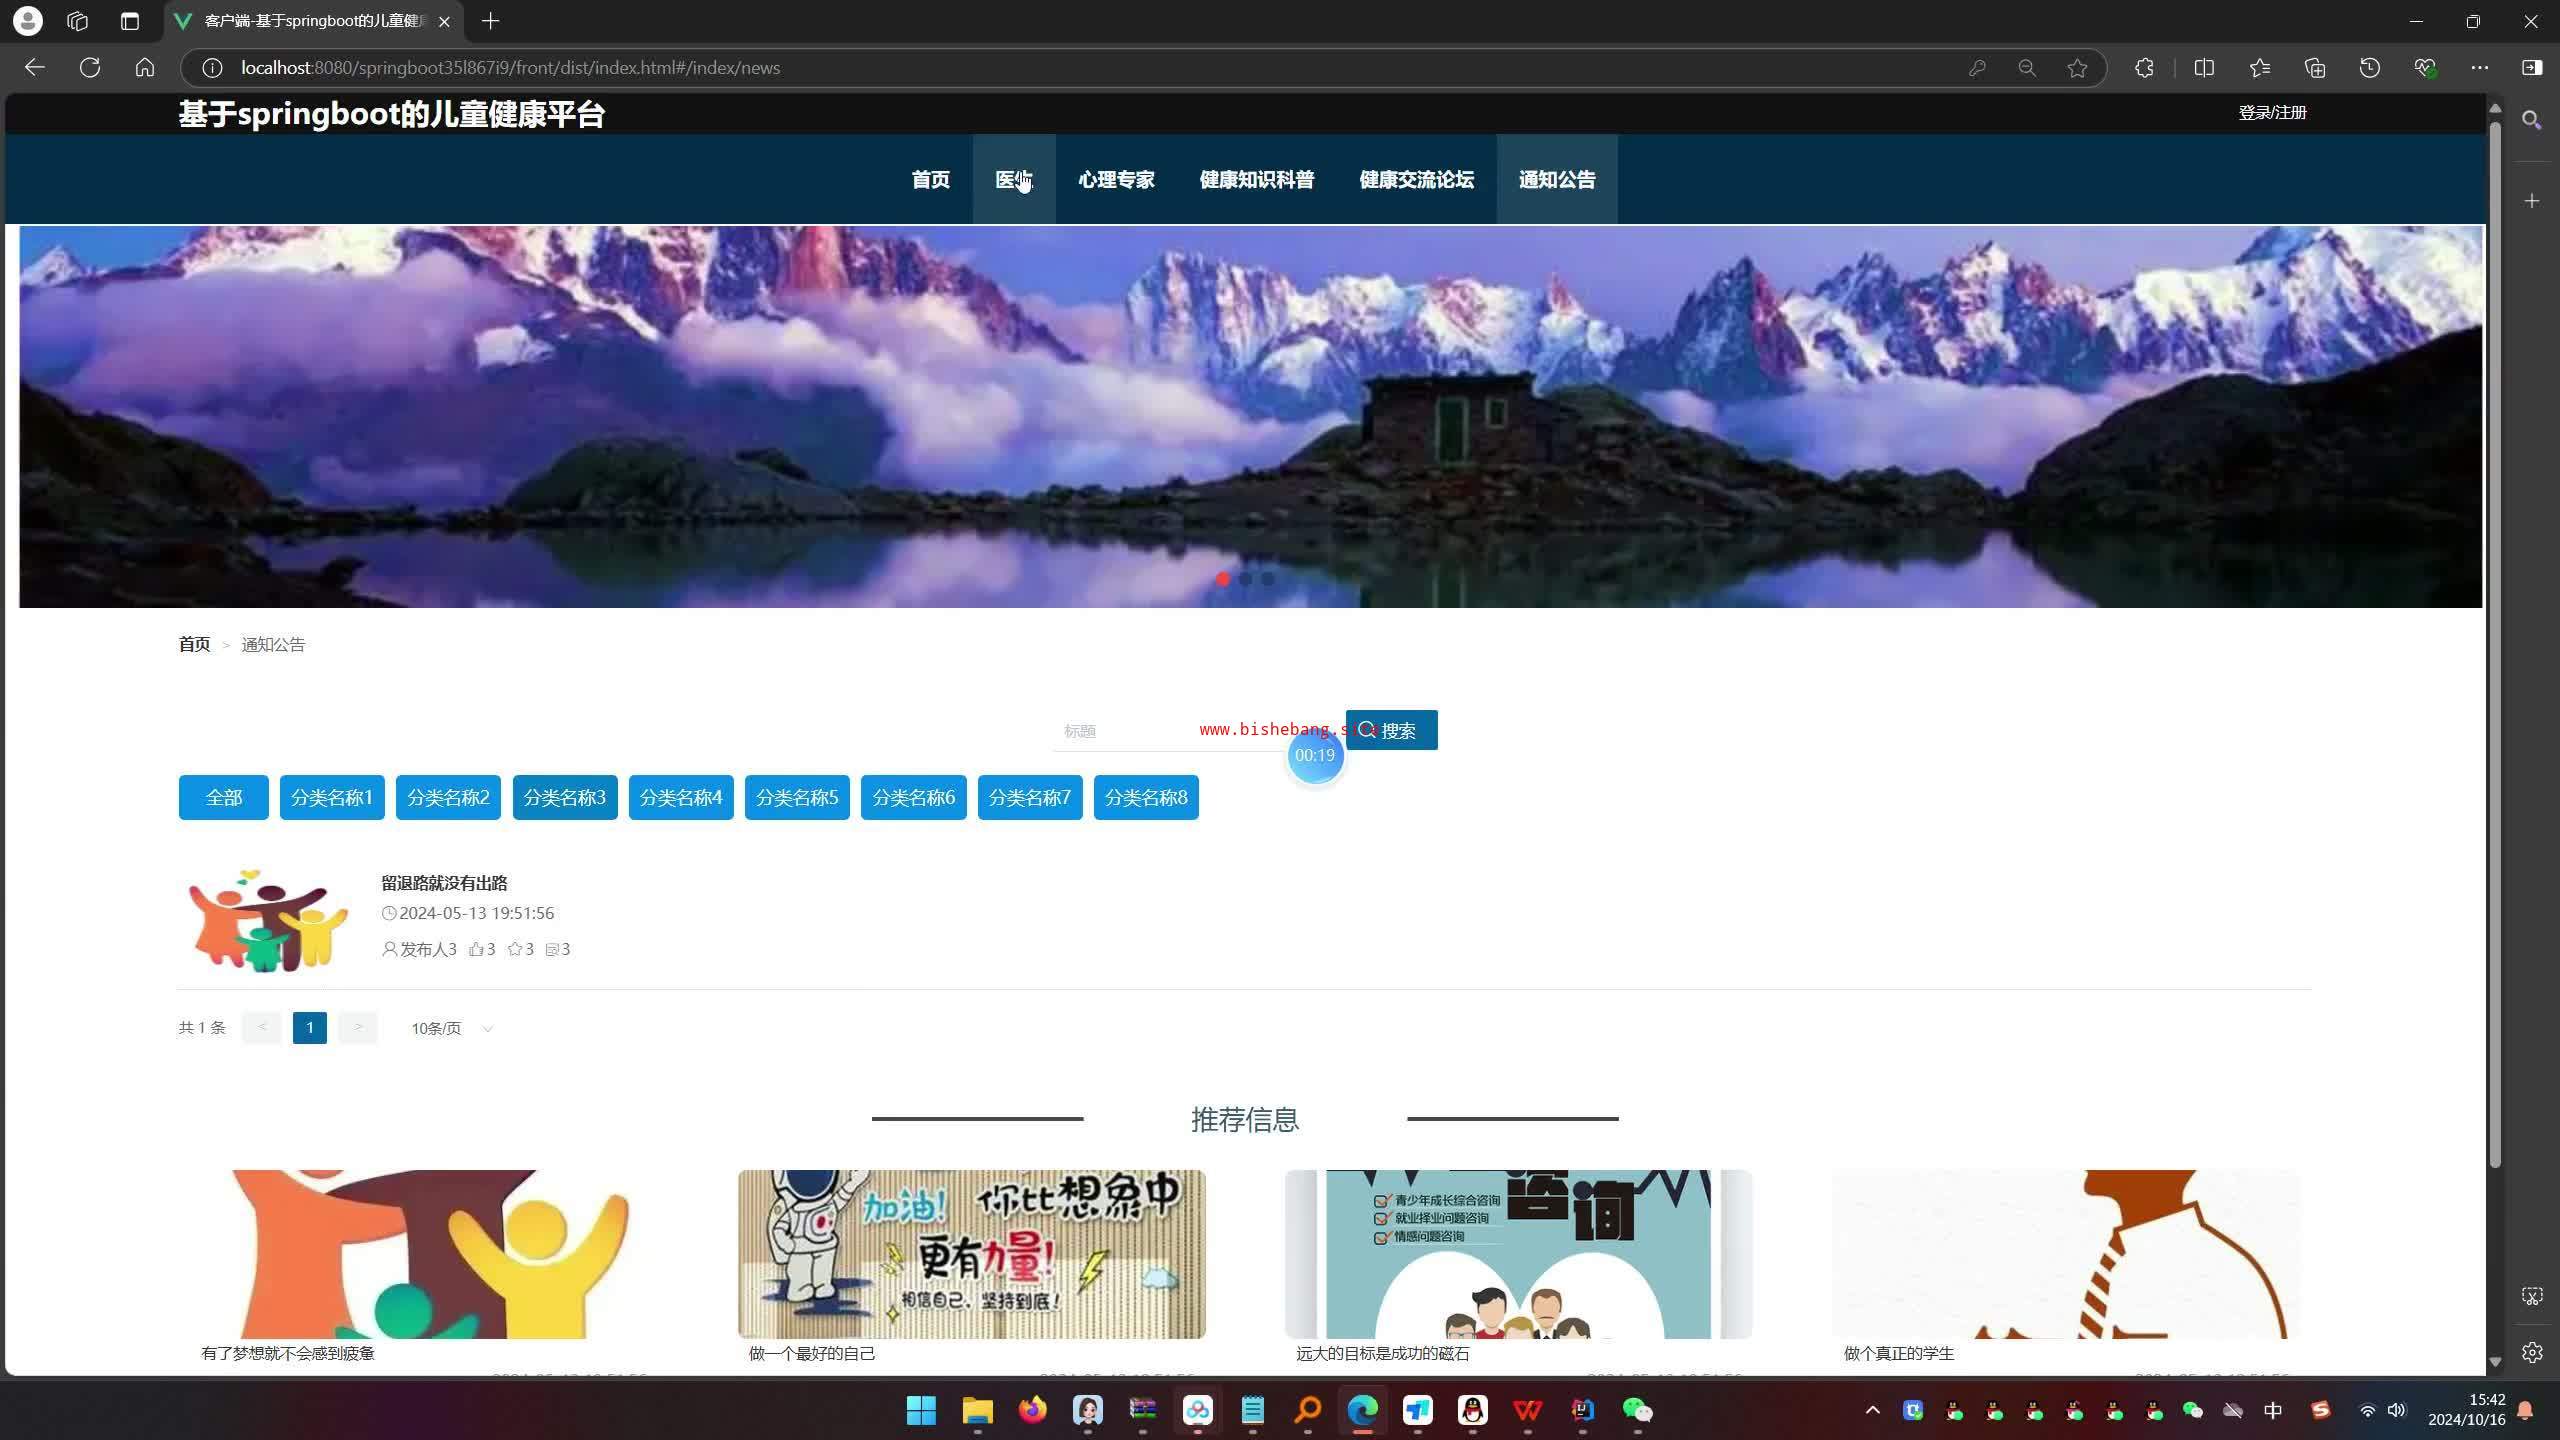
Task: Toggle split screen view icon
Action: (2204, 68)
